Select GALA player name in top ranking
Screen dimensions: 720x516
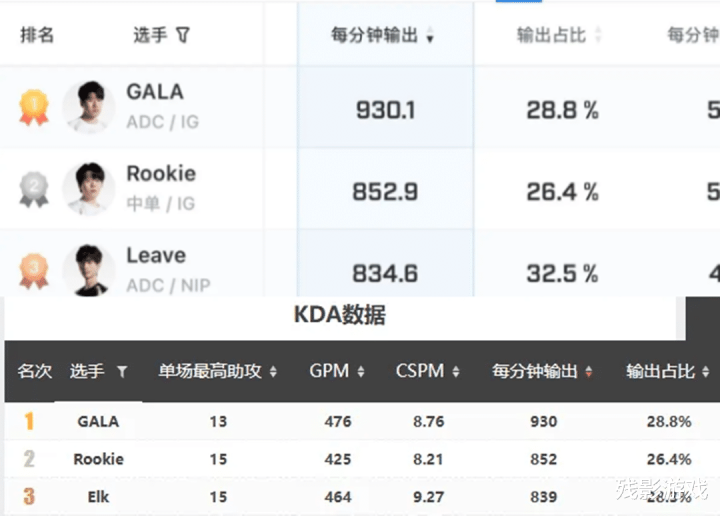[155, 92]
